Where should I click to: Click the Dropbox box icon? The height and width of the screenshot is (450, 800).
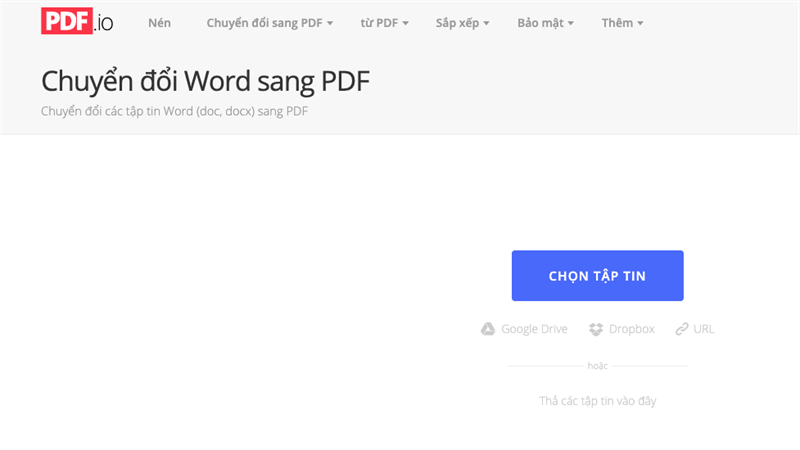point(595,329)
